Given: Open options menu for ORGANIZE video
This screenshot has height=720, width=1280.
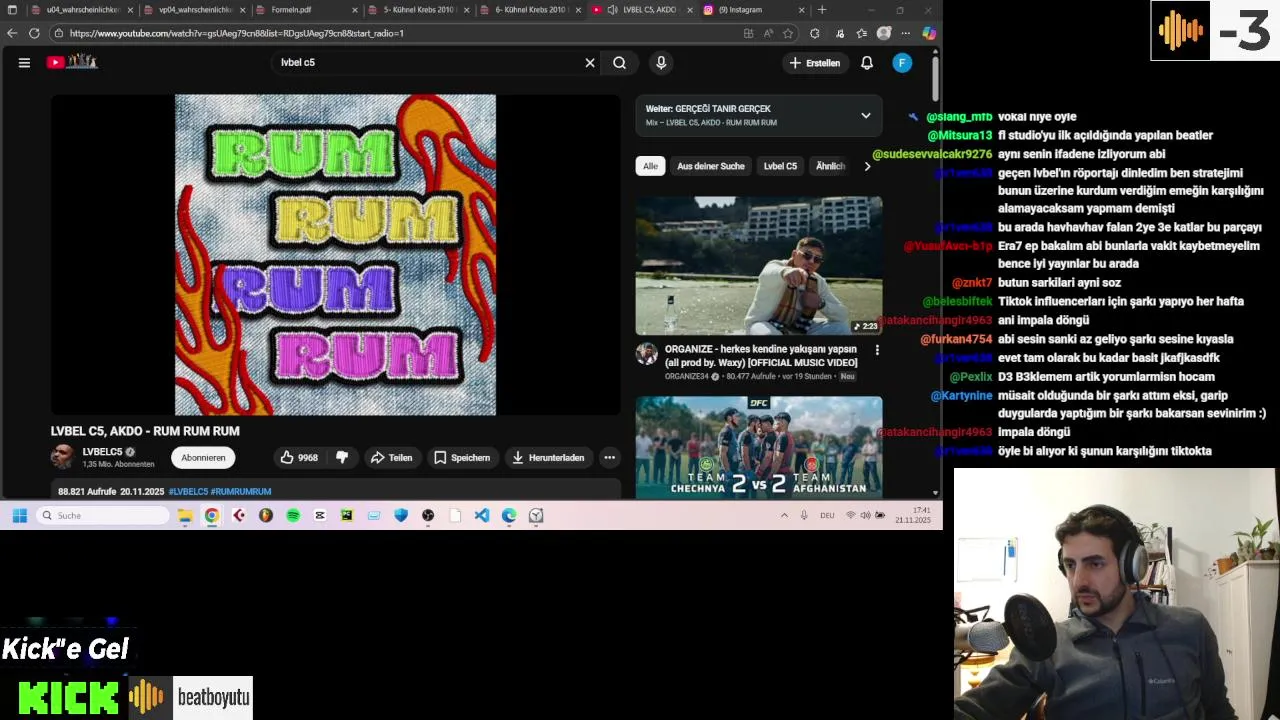Looking at the screenshot, I should click(877, 350).
